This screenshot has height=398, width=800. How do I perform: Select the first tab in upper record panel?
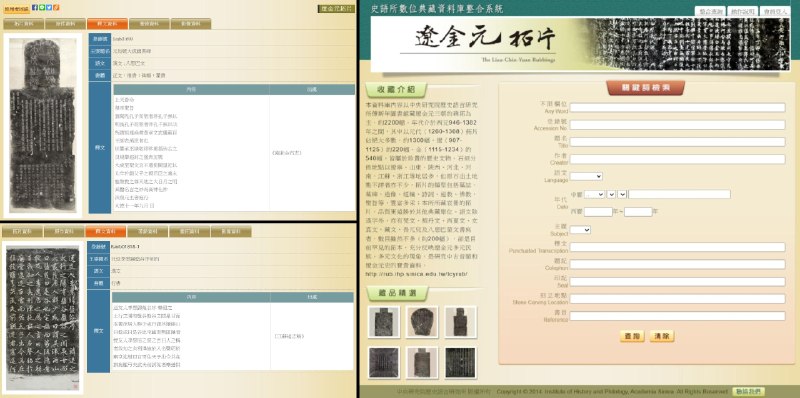click(23, 23)
